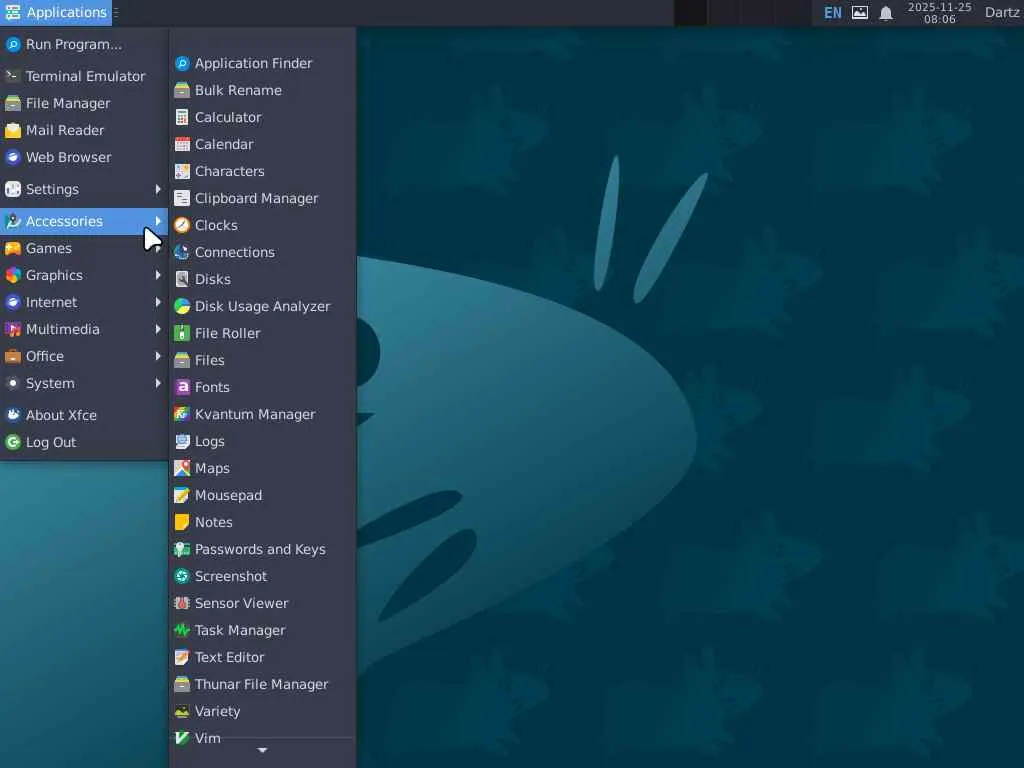Open the Sensor Viewer icon
The width and height of the screenshot is (1024, 768).
click(x=182, y=603)
